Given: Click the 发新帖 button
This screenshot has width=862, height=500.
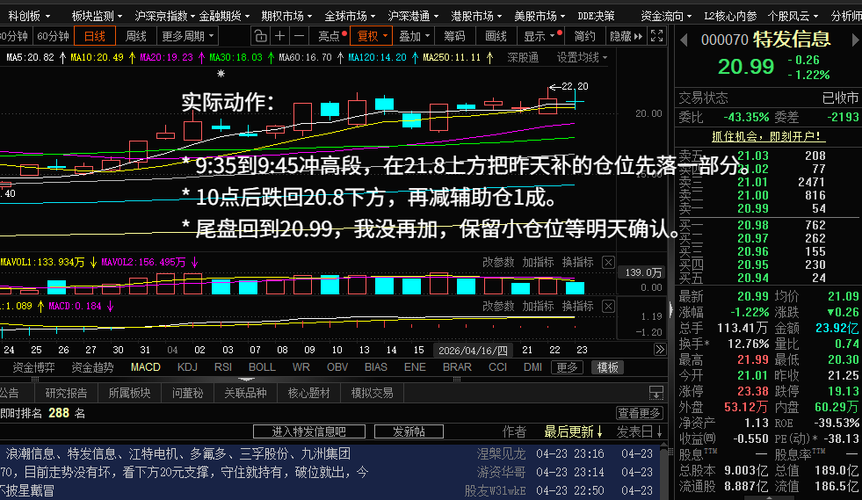Looking at the screenshot, I should 408,432.
